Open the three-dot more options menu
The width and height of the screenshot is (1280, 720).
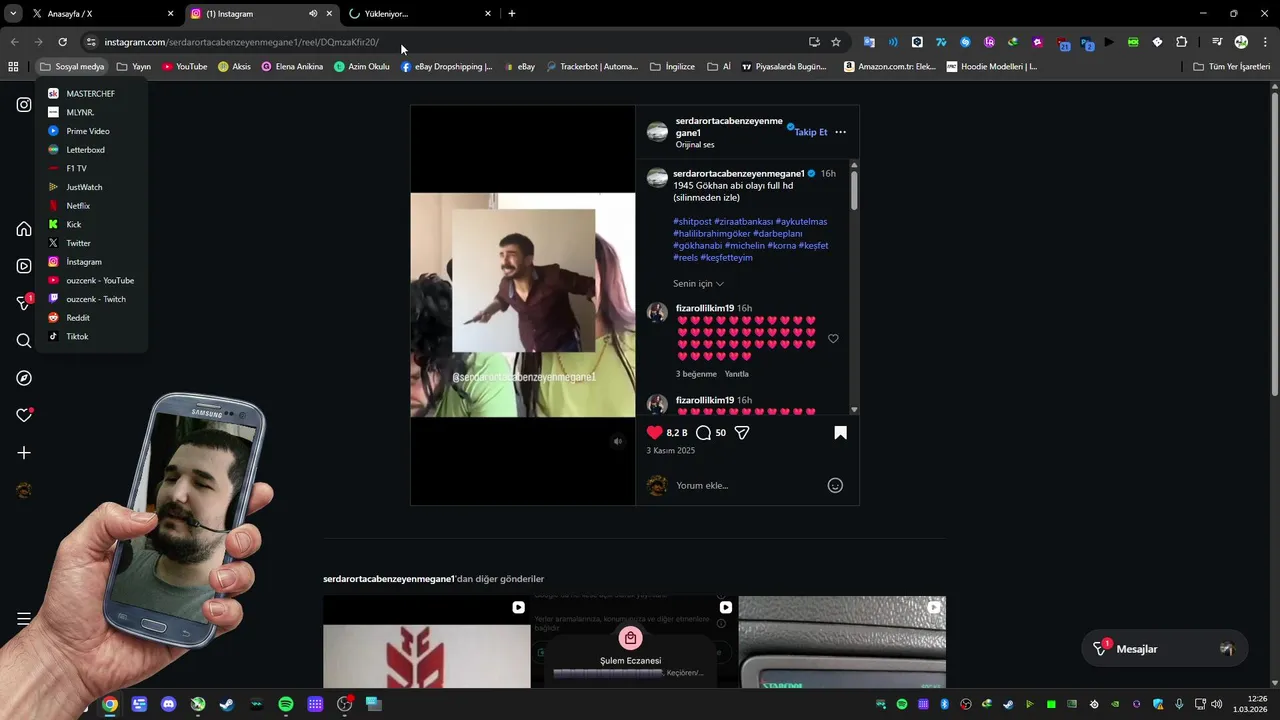[x=840, y=132]
